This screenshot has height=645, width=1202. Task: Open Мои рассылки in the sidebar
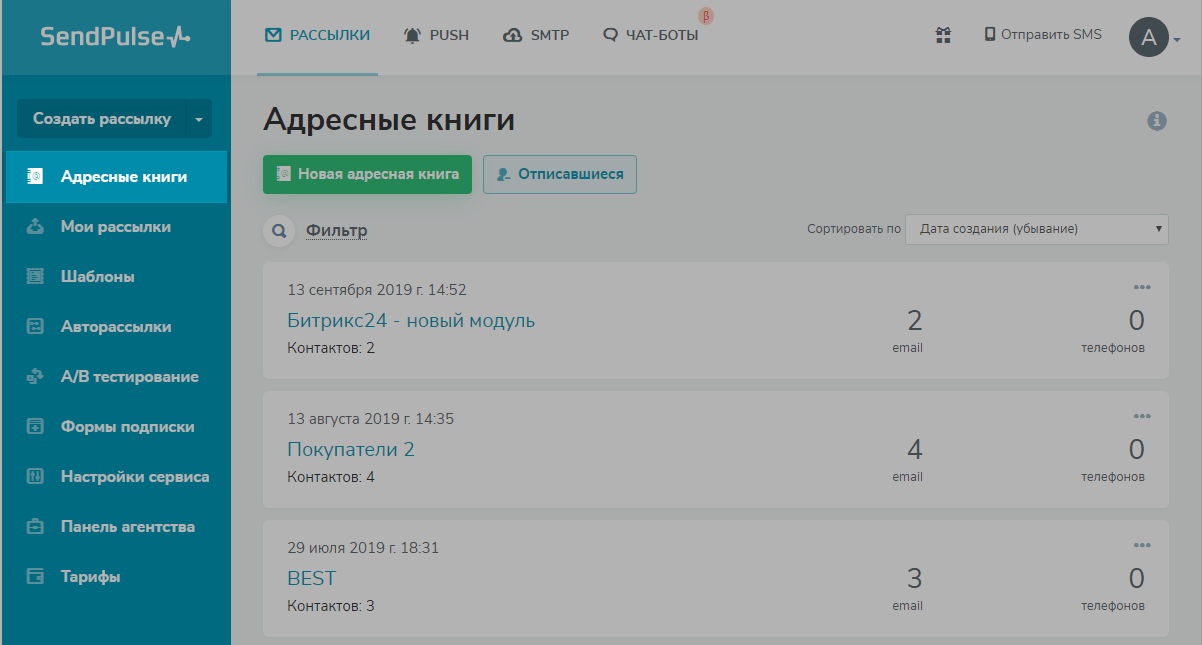116,227
